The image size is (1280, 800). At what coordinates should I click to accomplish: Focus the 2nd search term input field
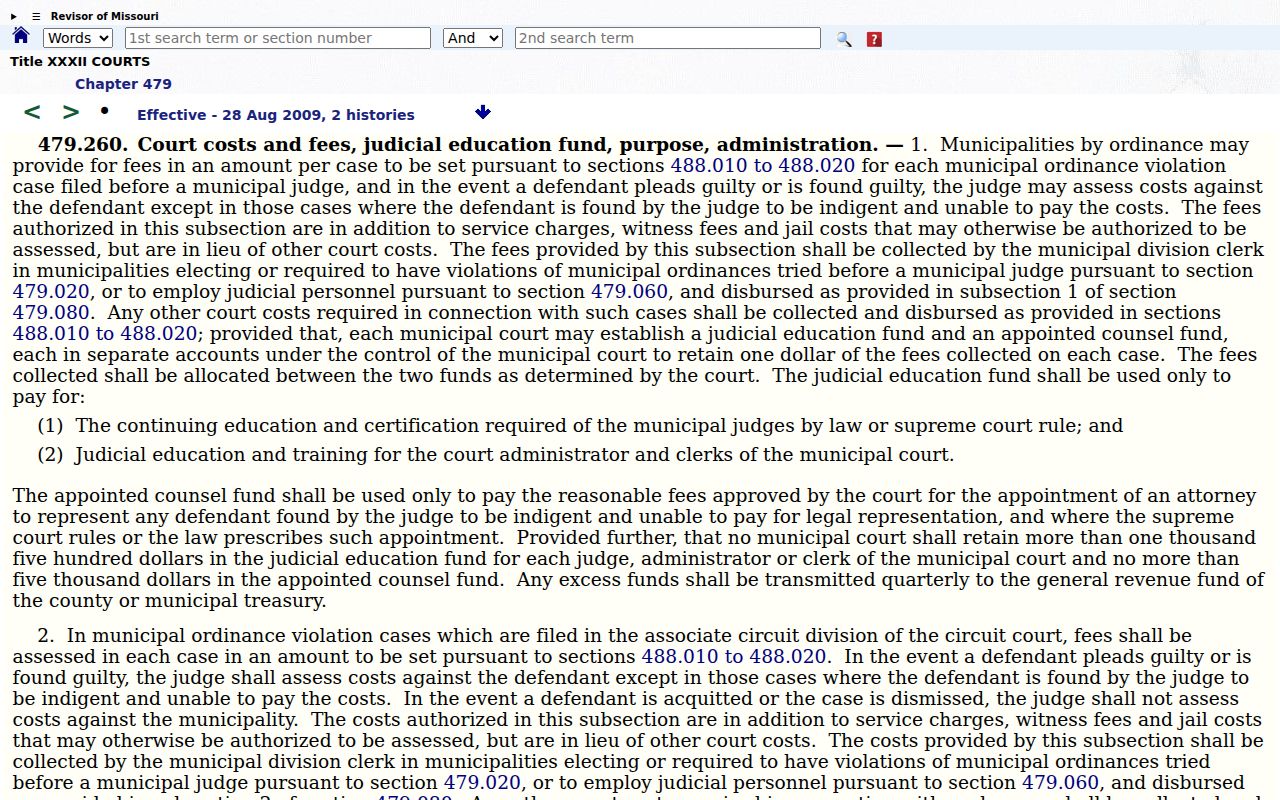pos(668,38)
